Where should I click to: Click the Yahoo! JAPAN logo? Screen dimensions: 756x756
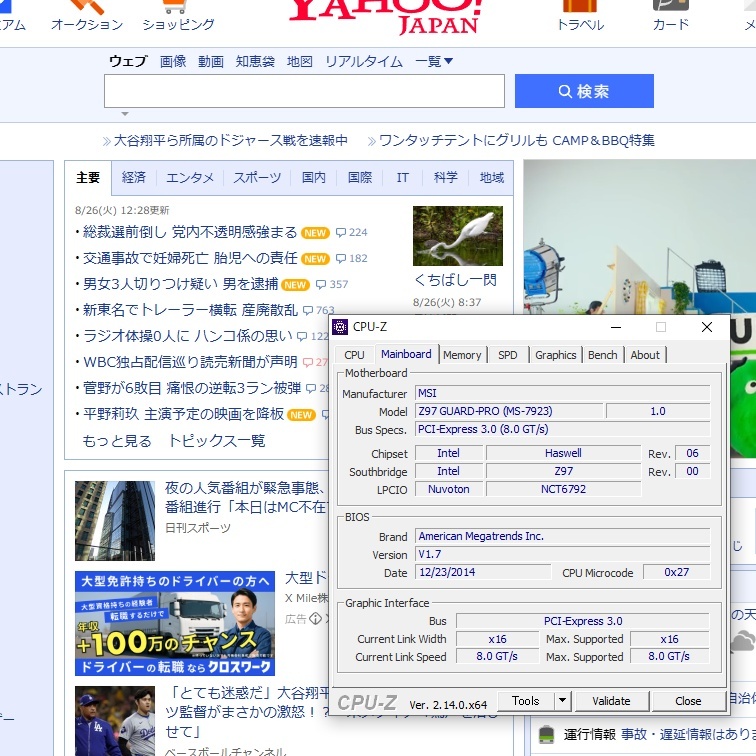[384, 12]
